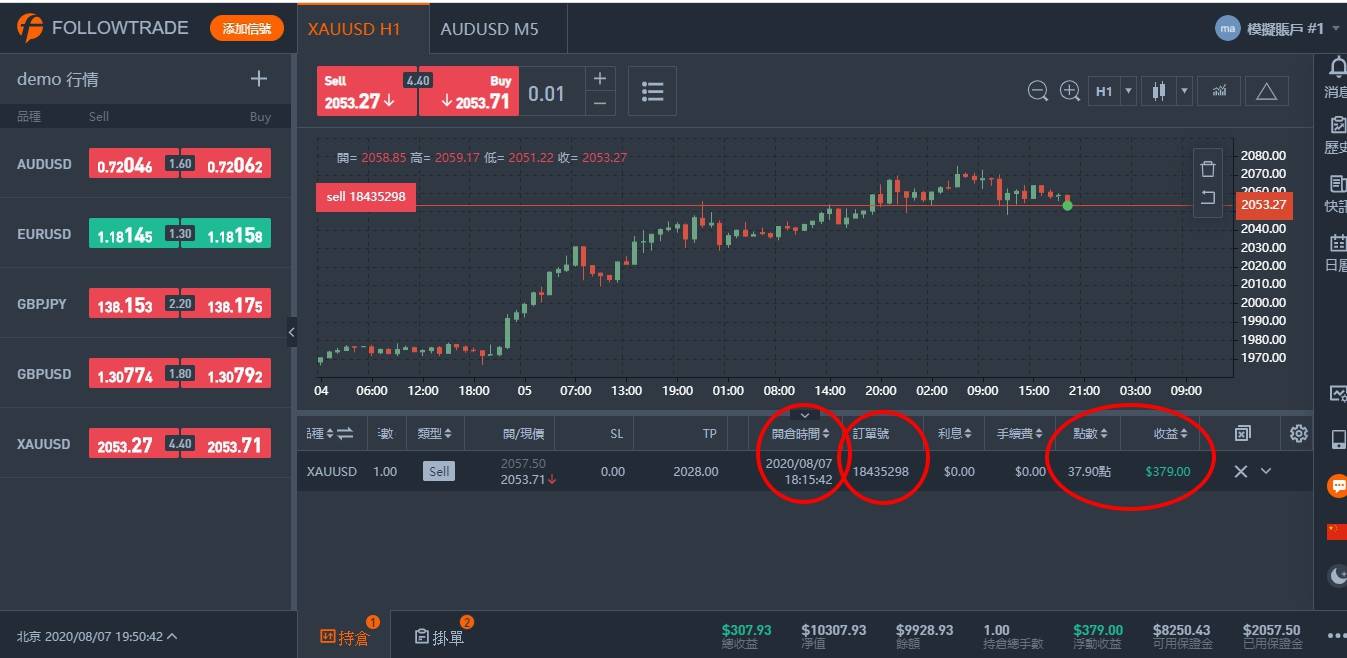Click the sell 18435298 chart order label
Screen dimensions: 1347x658
click(x=366, y=197)
